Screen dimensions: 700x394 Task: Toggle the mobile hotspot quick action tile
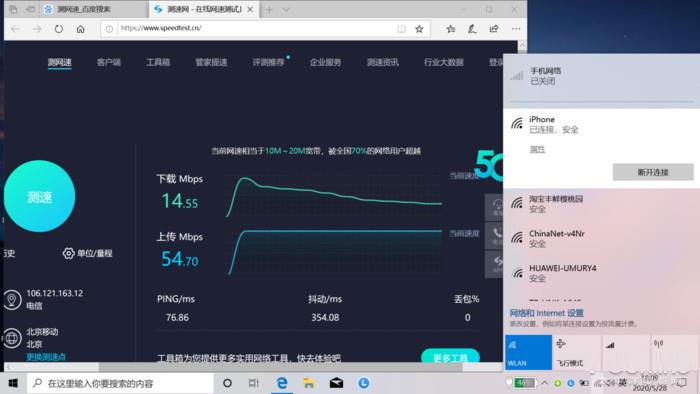click(x=674, y=352)
